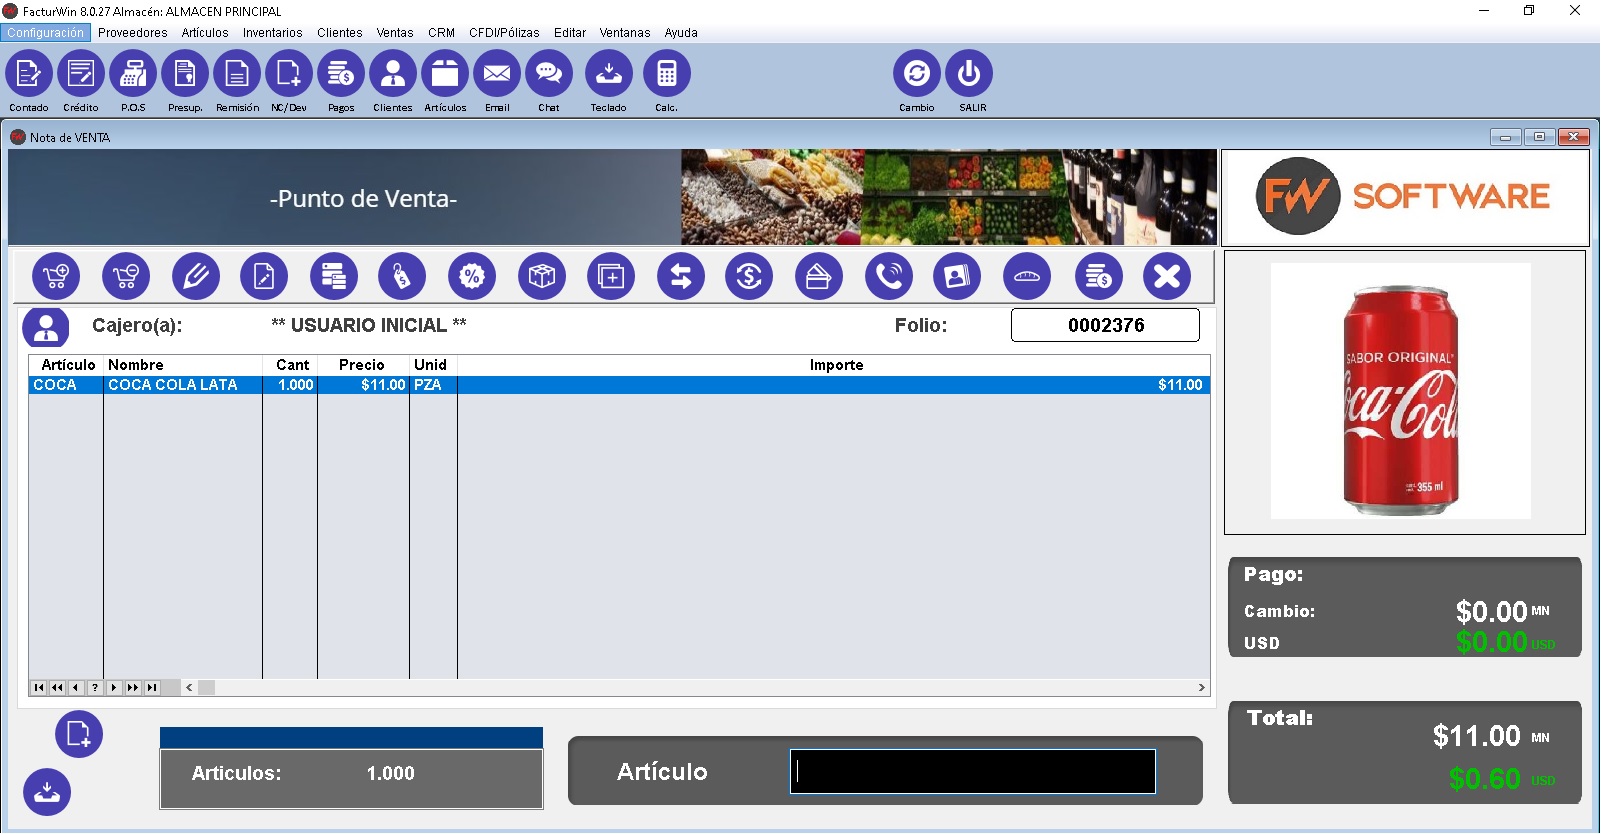The image size is (1602, 834).
Task: Open the Contado sale toolbar icon
Action: (x=29, y=74)
